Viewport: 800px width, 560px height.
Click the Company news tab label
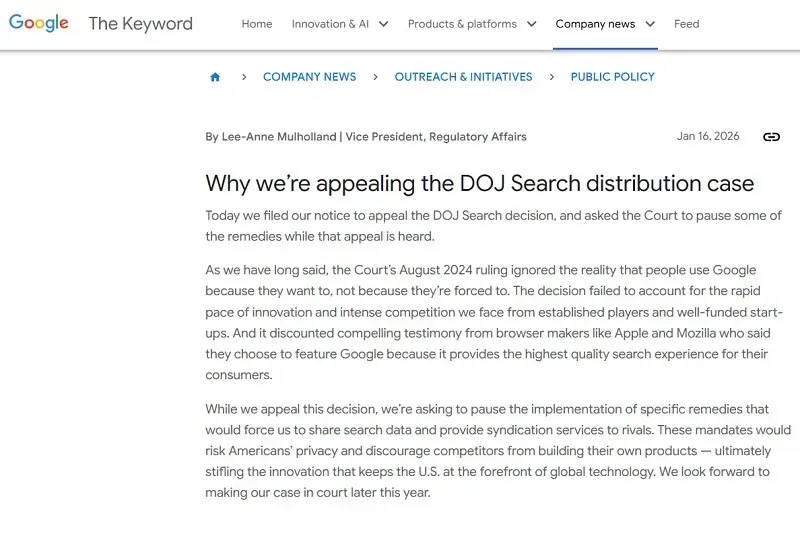(595, 24)
